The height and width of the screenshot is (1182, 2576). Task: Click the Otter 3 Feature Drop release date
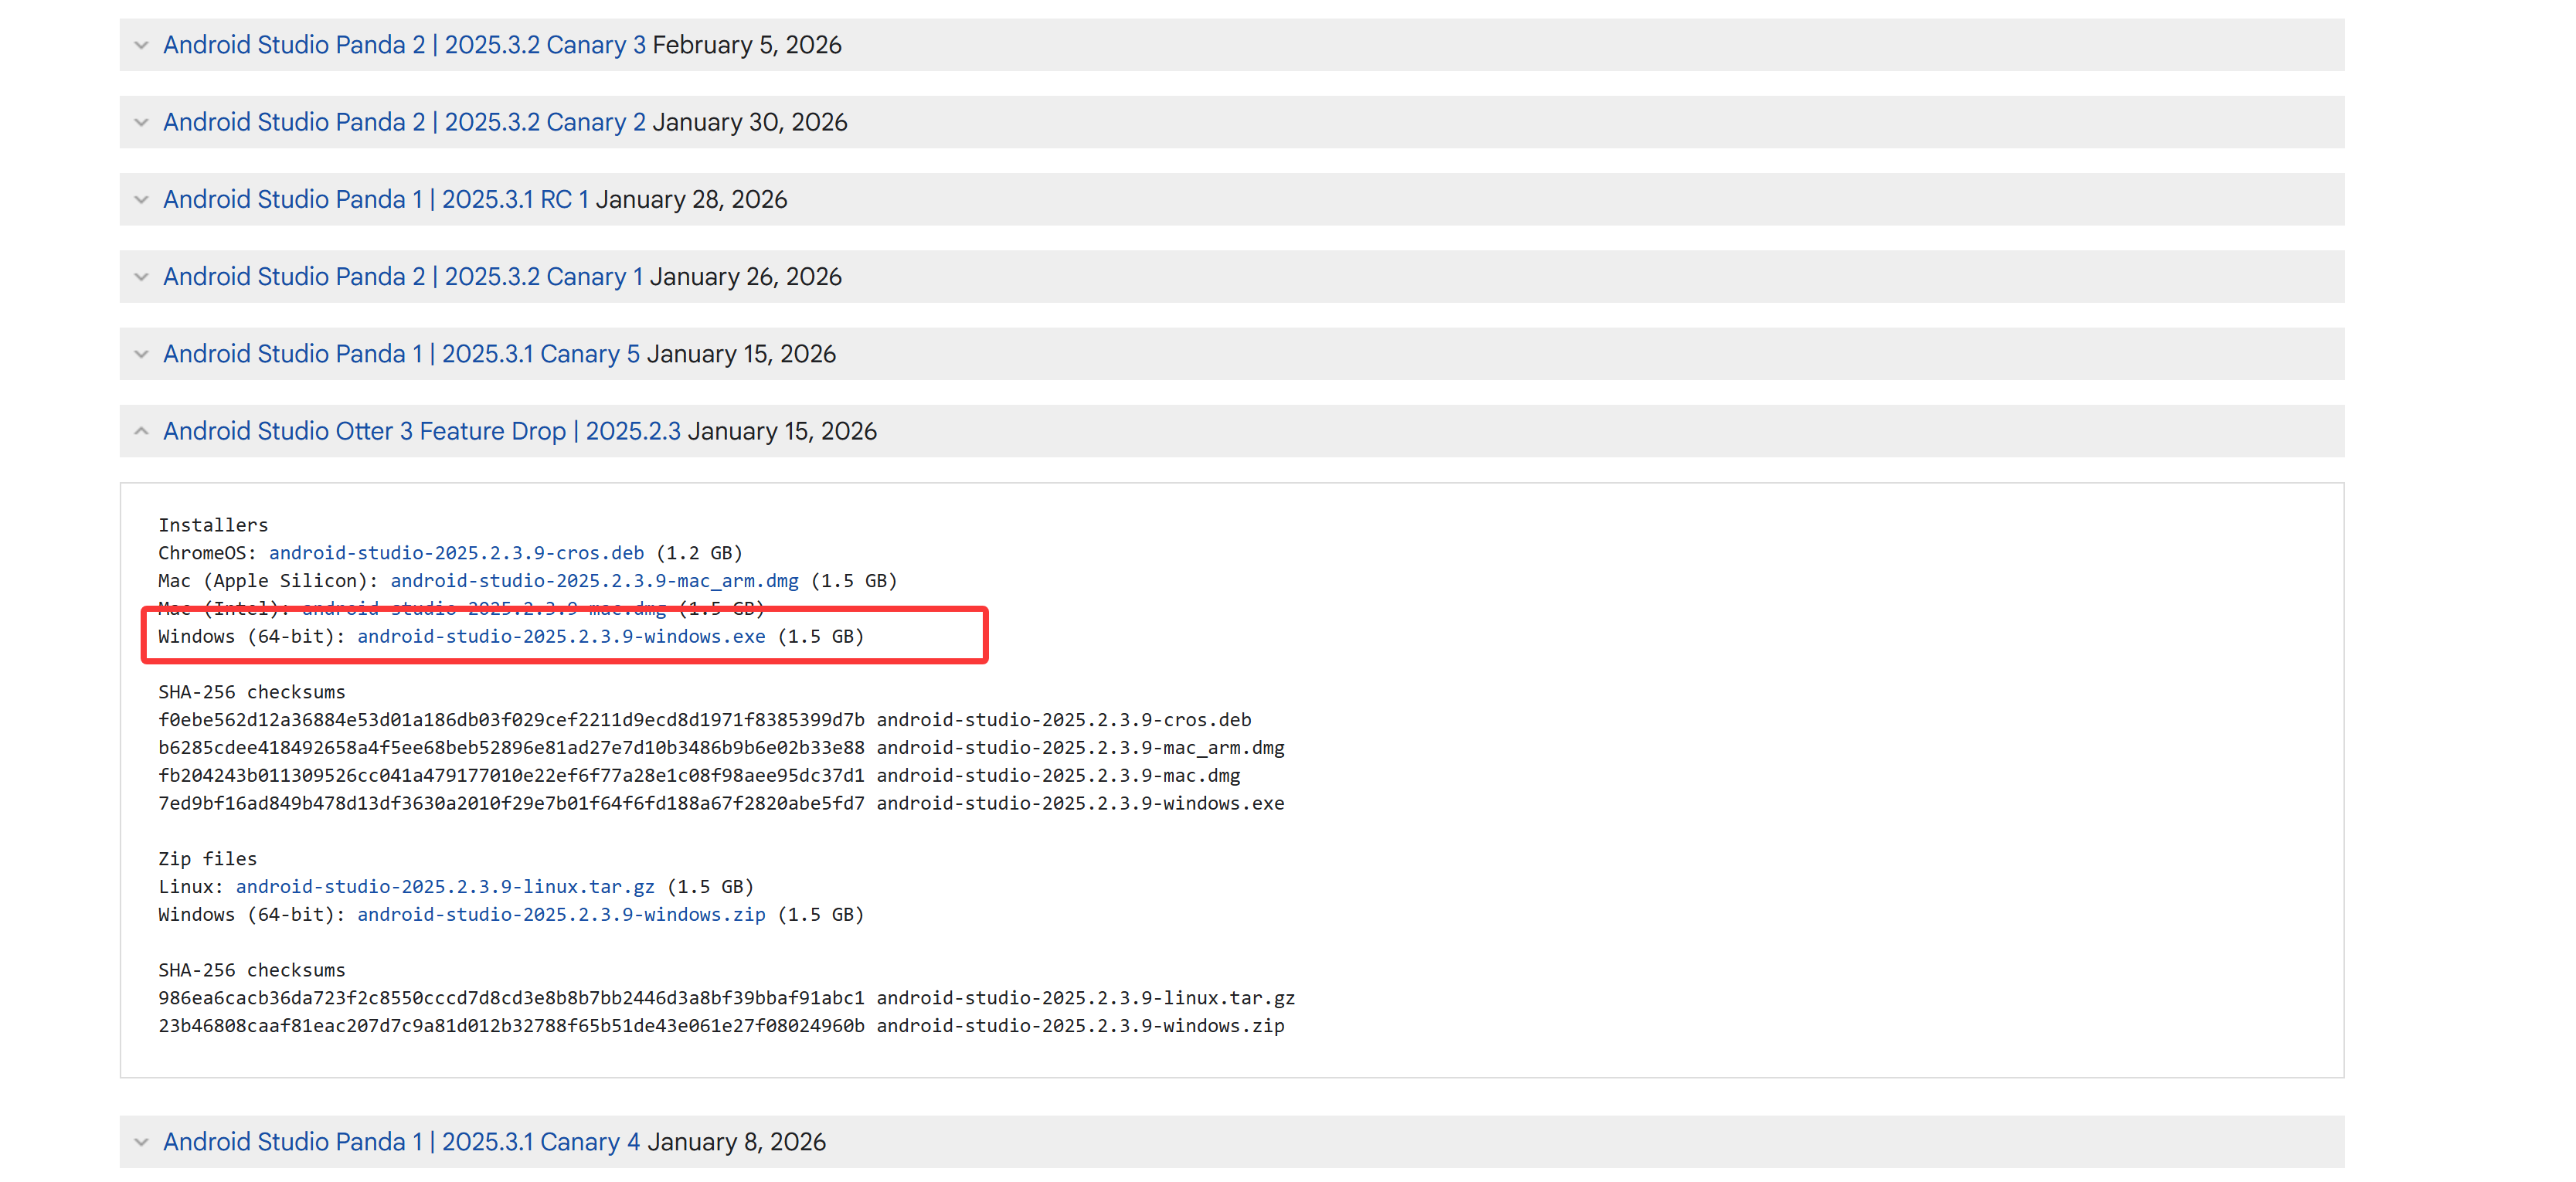coord(782,431)
